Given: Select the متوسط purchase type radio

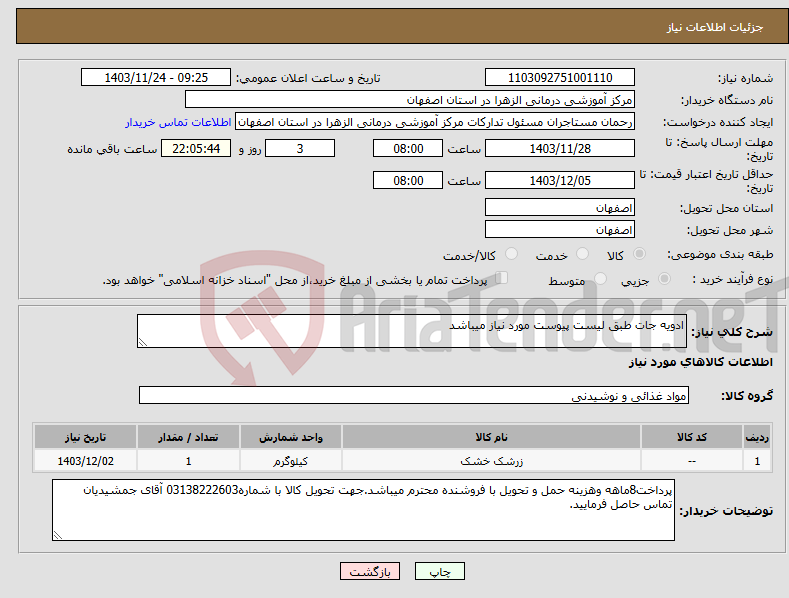Looking at the screenshot, I should (600, 279).
